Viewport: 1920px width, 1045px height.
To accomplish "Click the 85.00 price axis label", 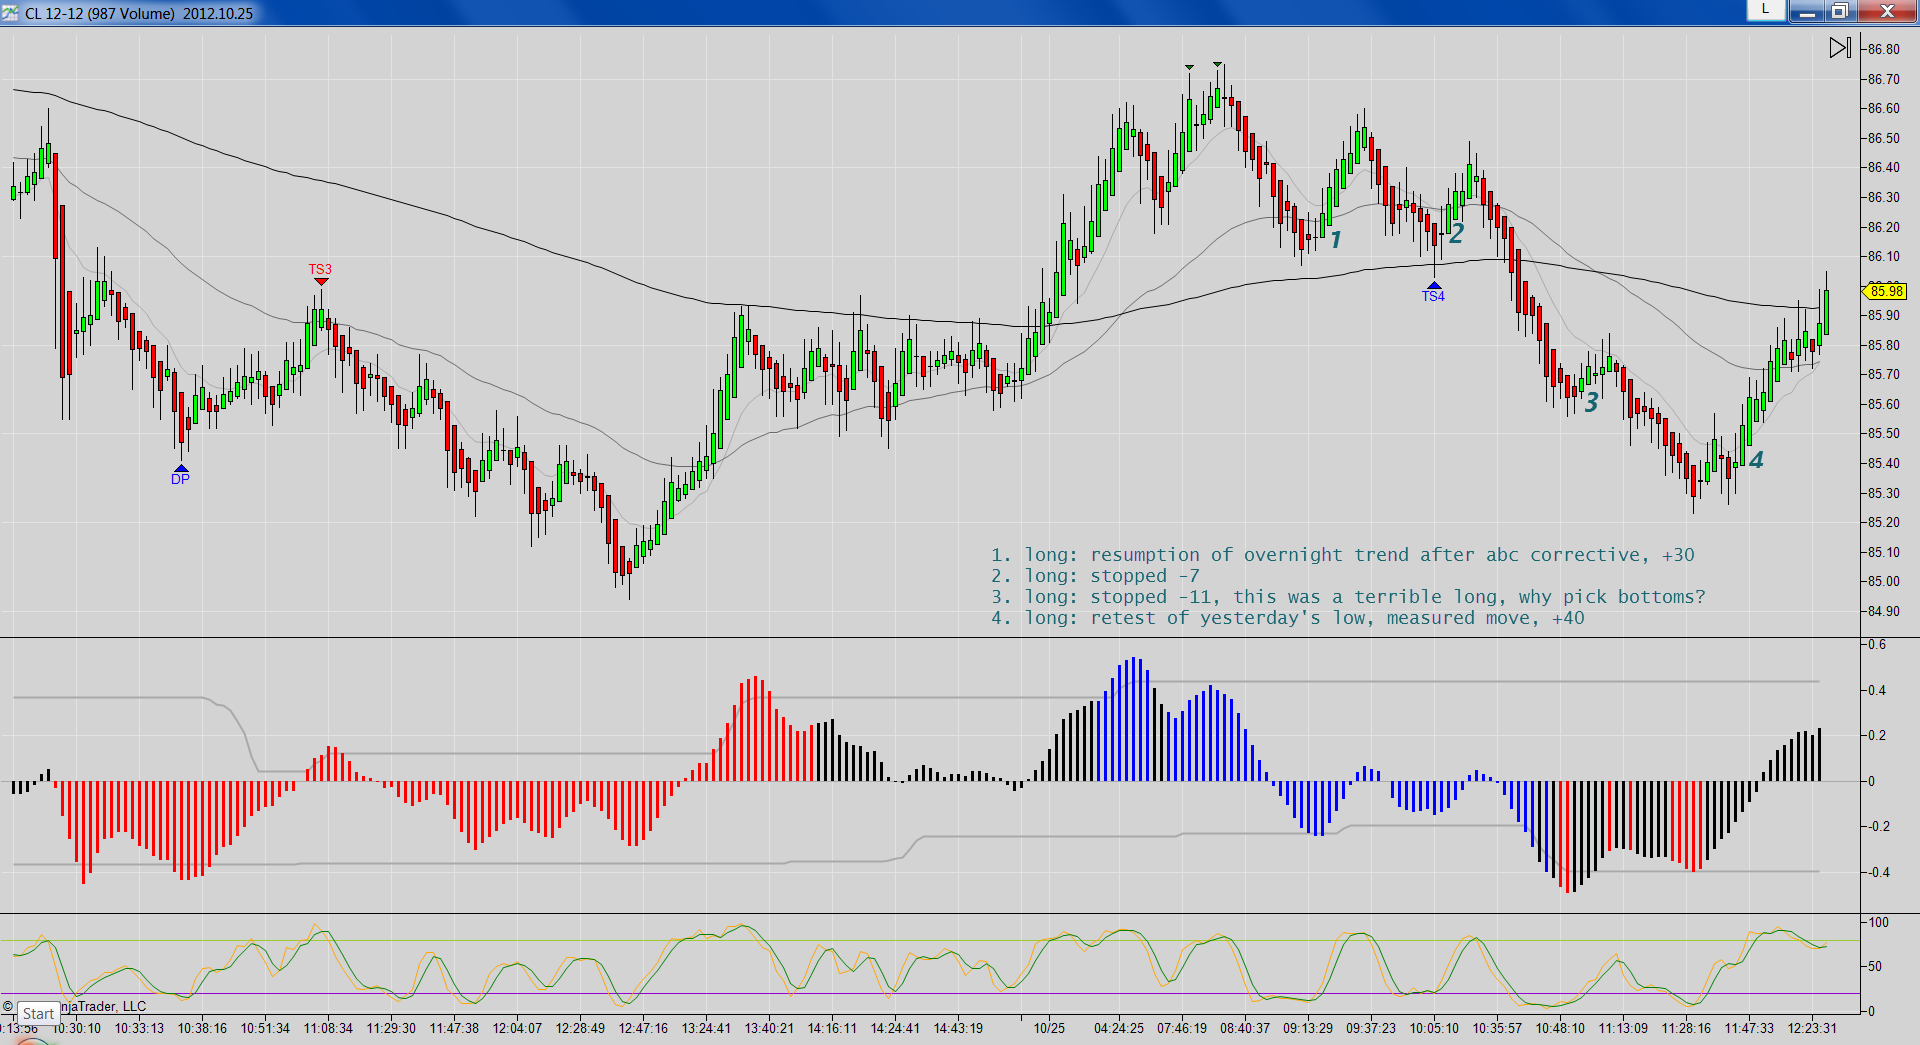I will [1884, 581].
